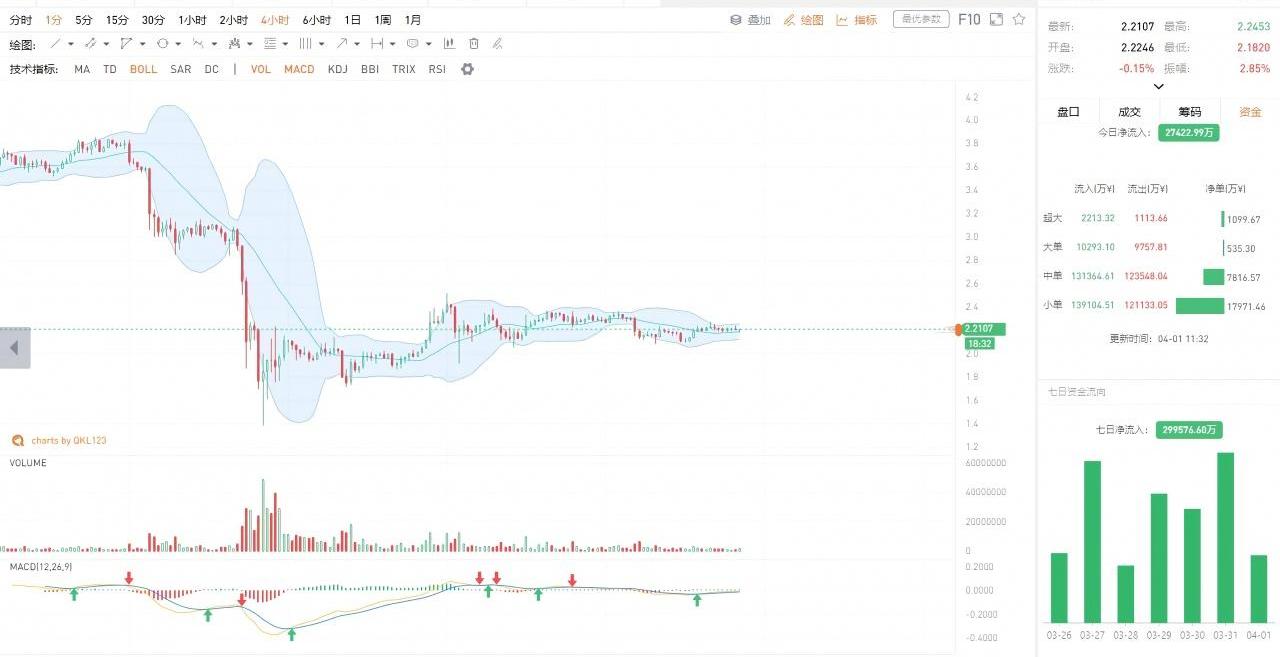
Task: Enable the KDJ indicator
Action: tap(338, 69)
